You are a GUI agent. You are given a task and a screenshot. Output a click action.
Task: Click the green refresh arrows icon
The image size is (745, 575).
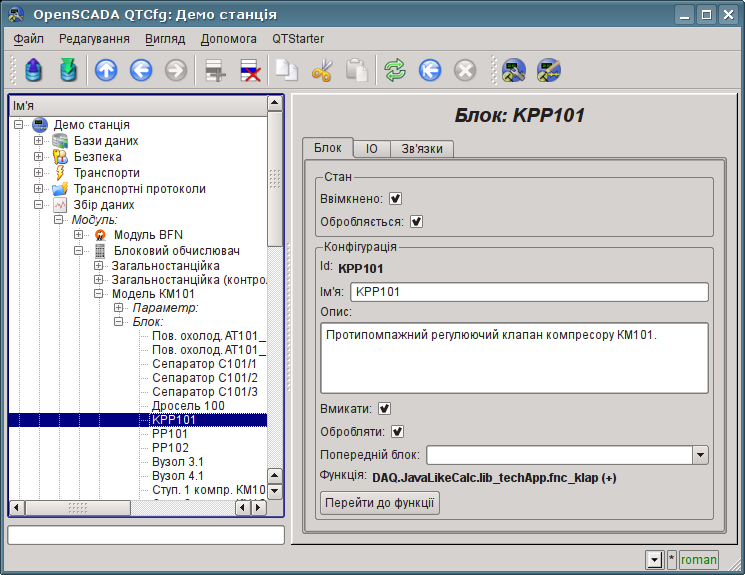[396, 70]
